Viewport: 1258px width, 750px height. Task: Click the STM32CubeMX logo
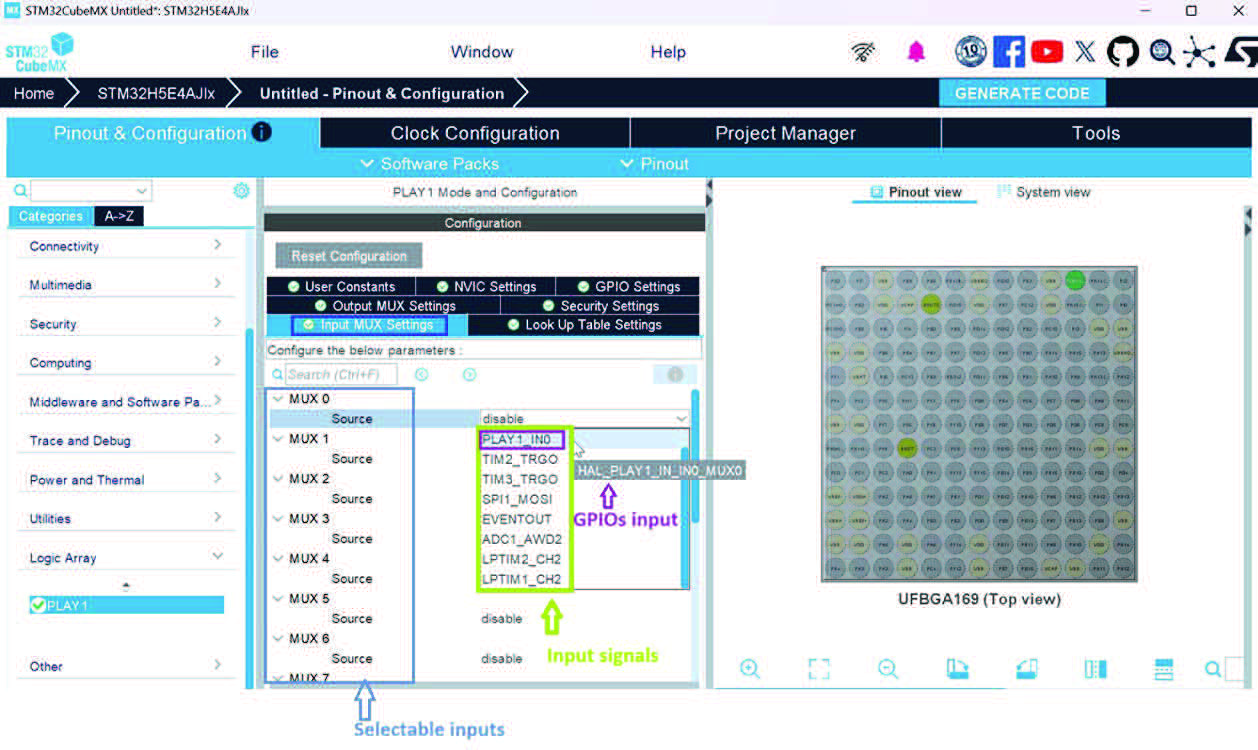40,52
